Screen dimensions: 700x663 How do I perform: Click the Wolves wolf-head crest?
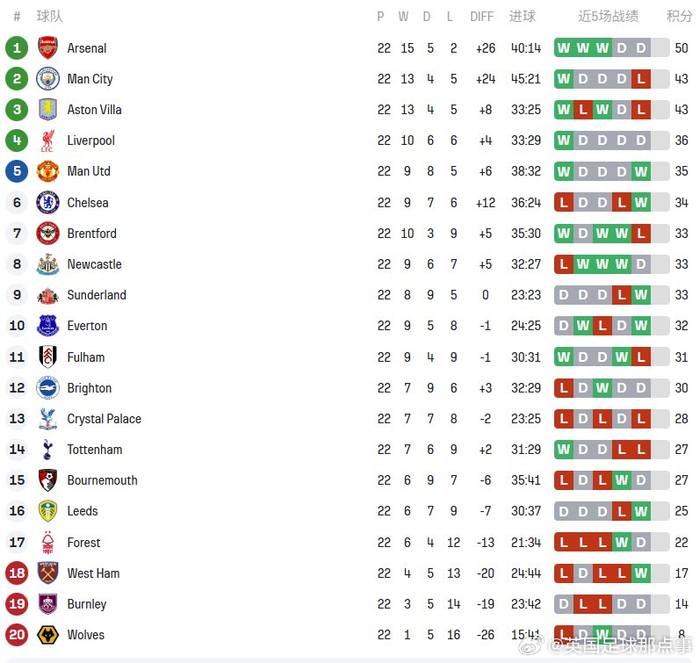click(x=48, y=635)
